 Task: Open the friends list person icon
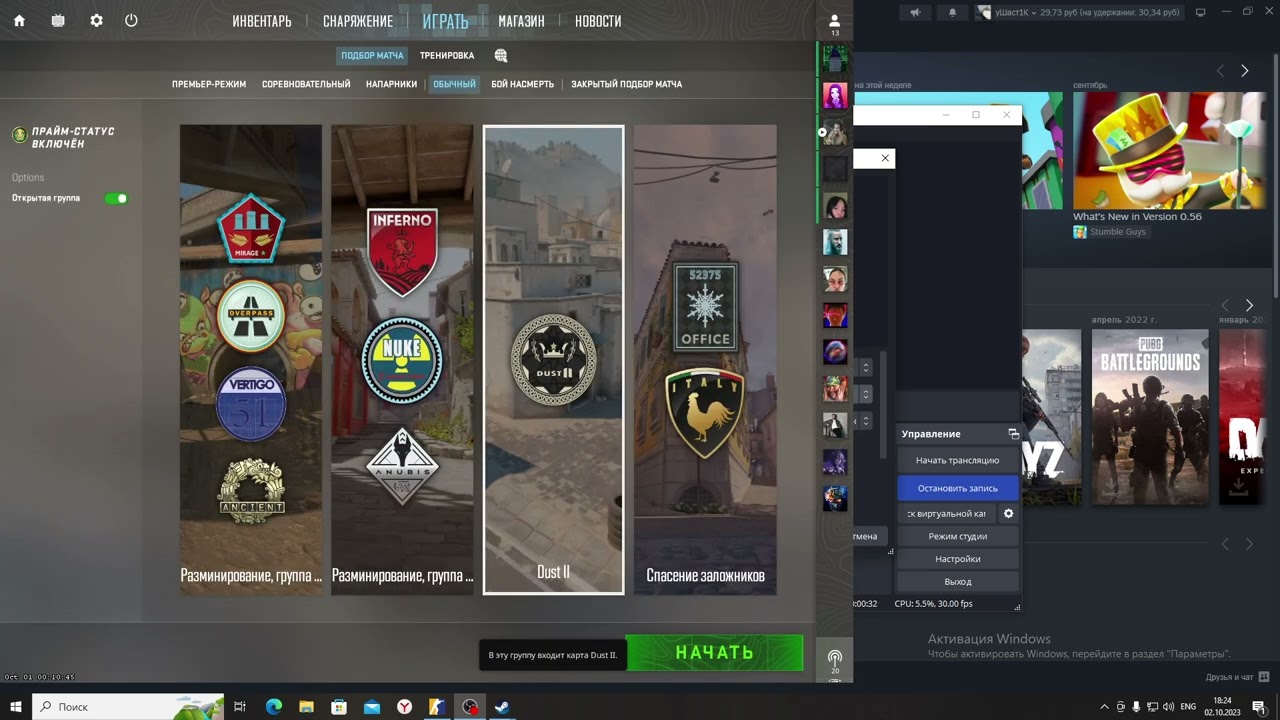(835, 20)
